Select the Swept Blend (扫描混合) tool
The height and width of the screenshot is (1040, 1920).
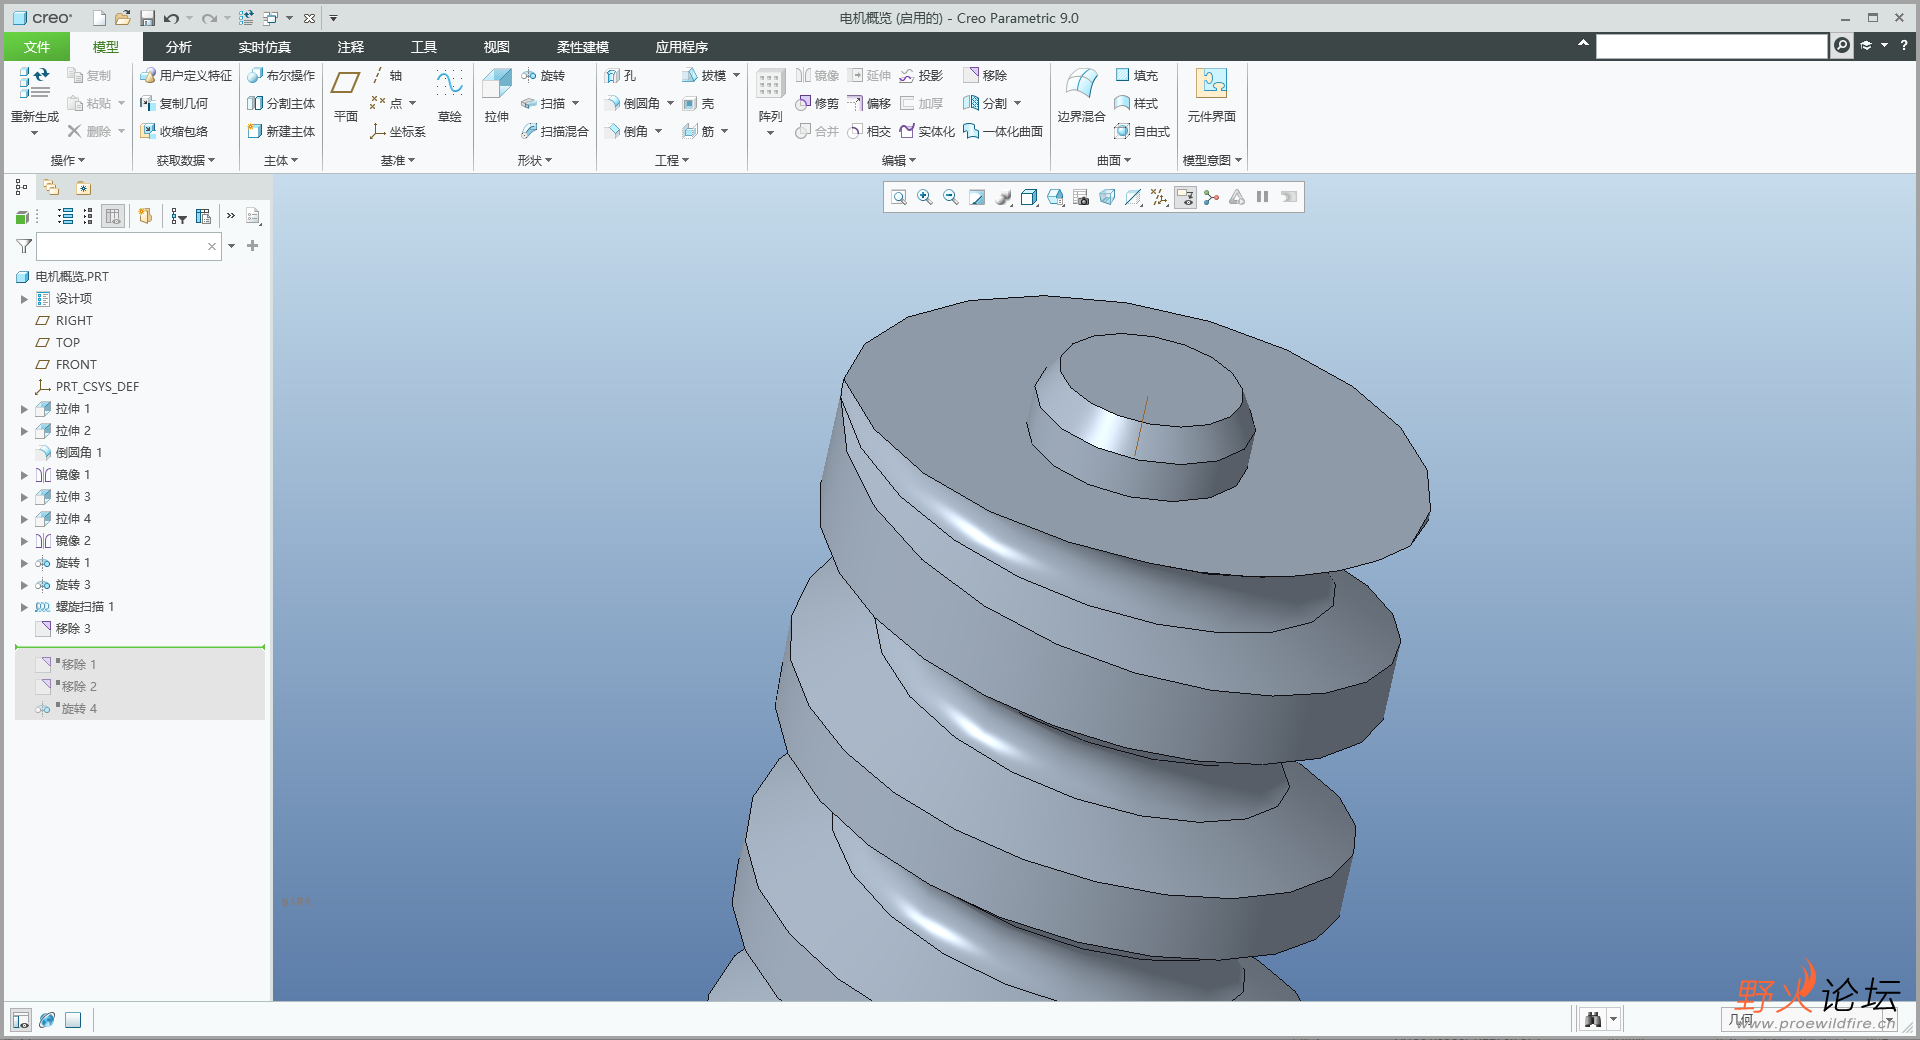(x=555, y=131)
